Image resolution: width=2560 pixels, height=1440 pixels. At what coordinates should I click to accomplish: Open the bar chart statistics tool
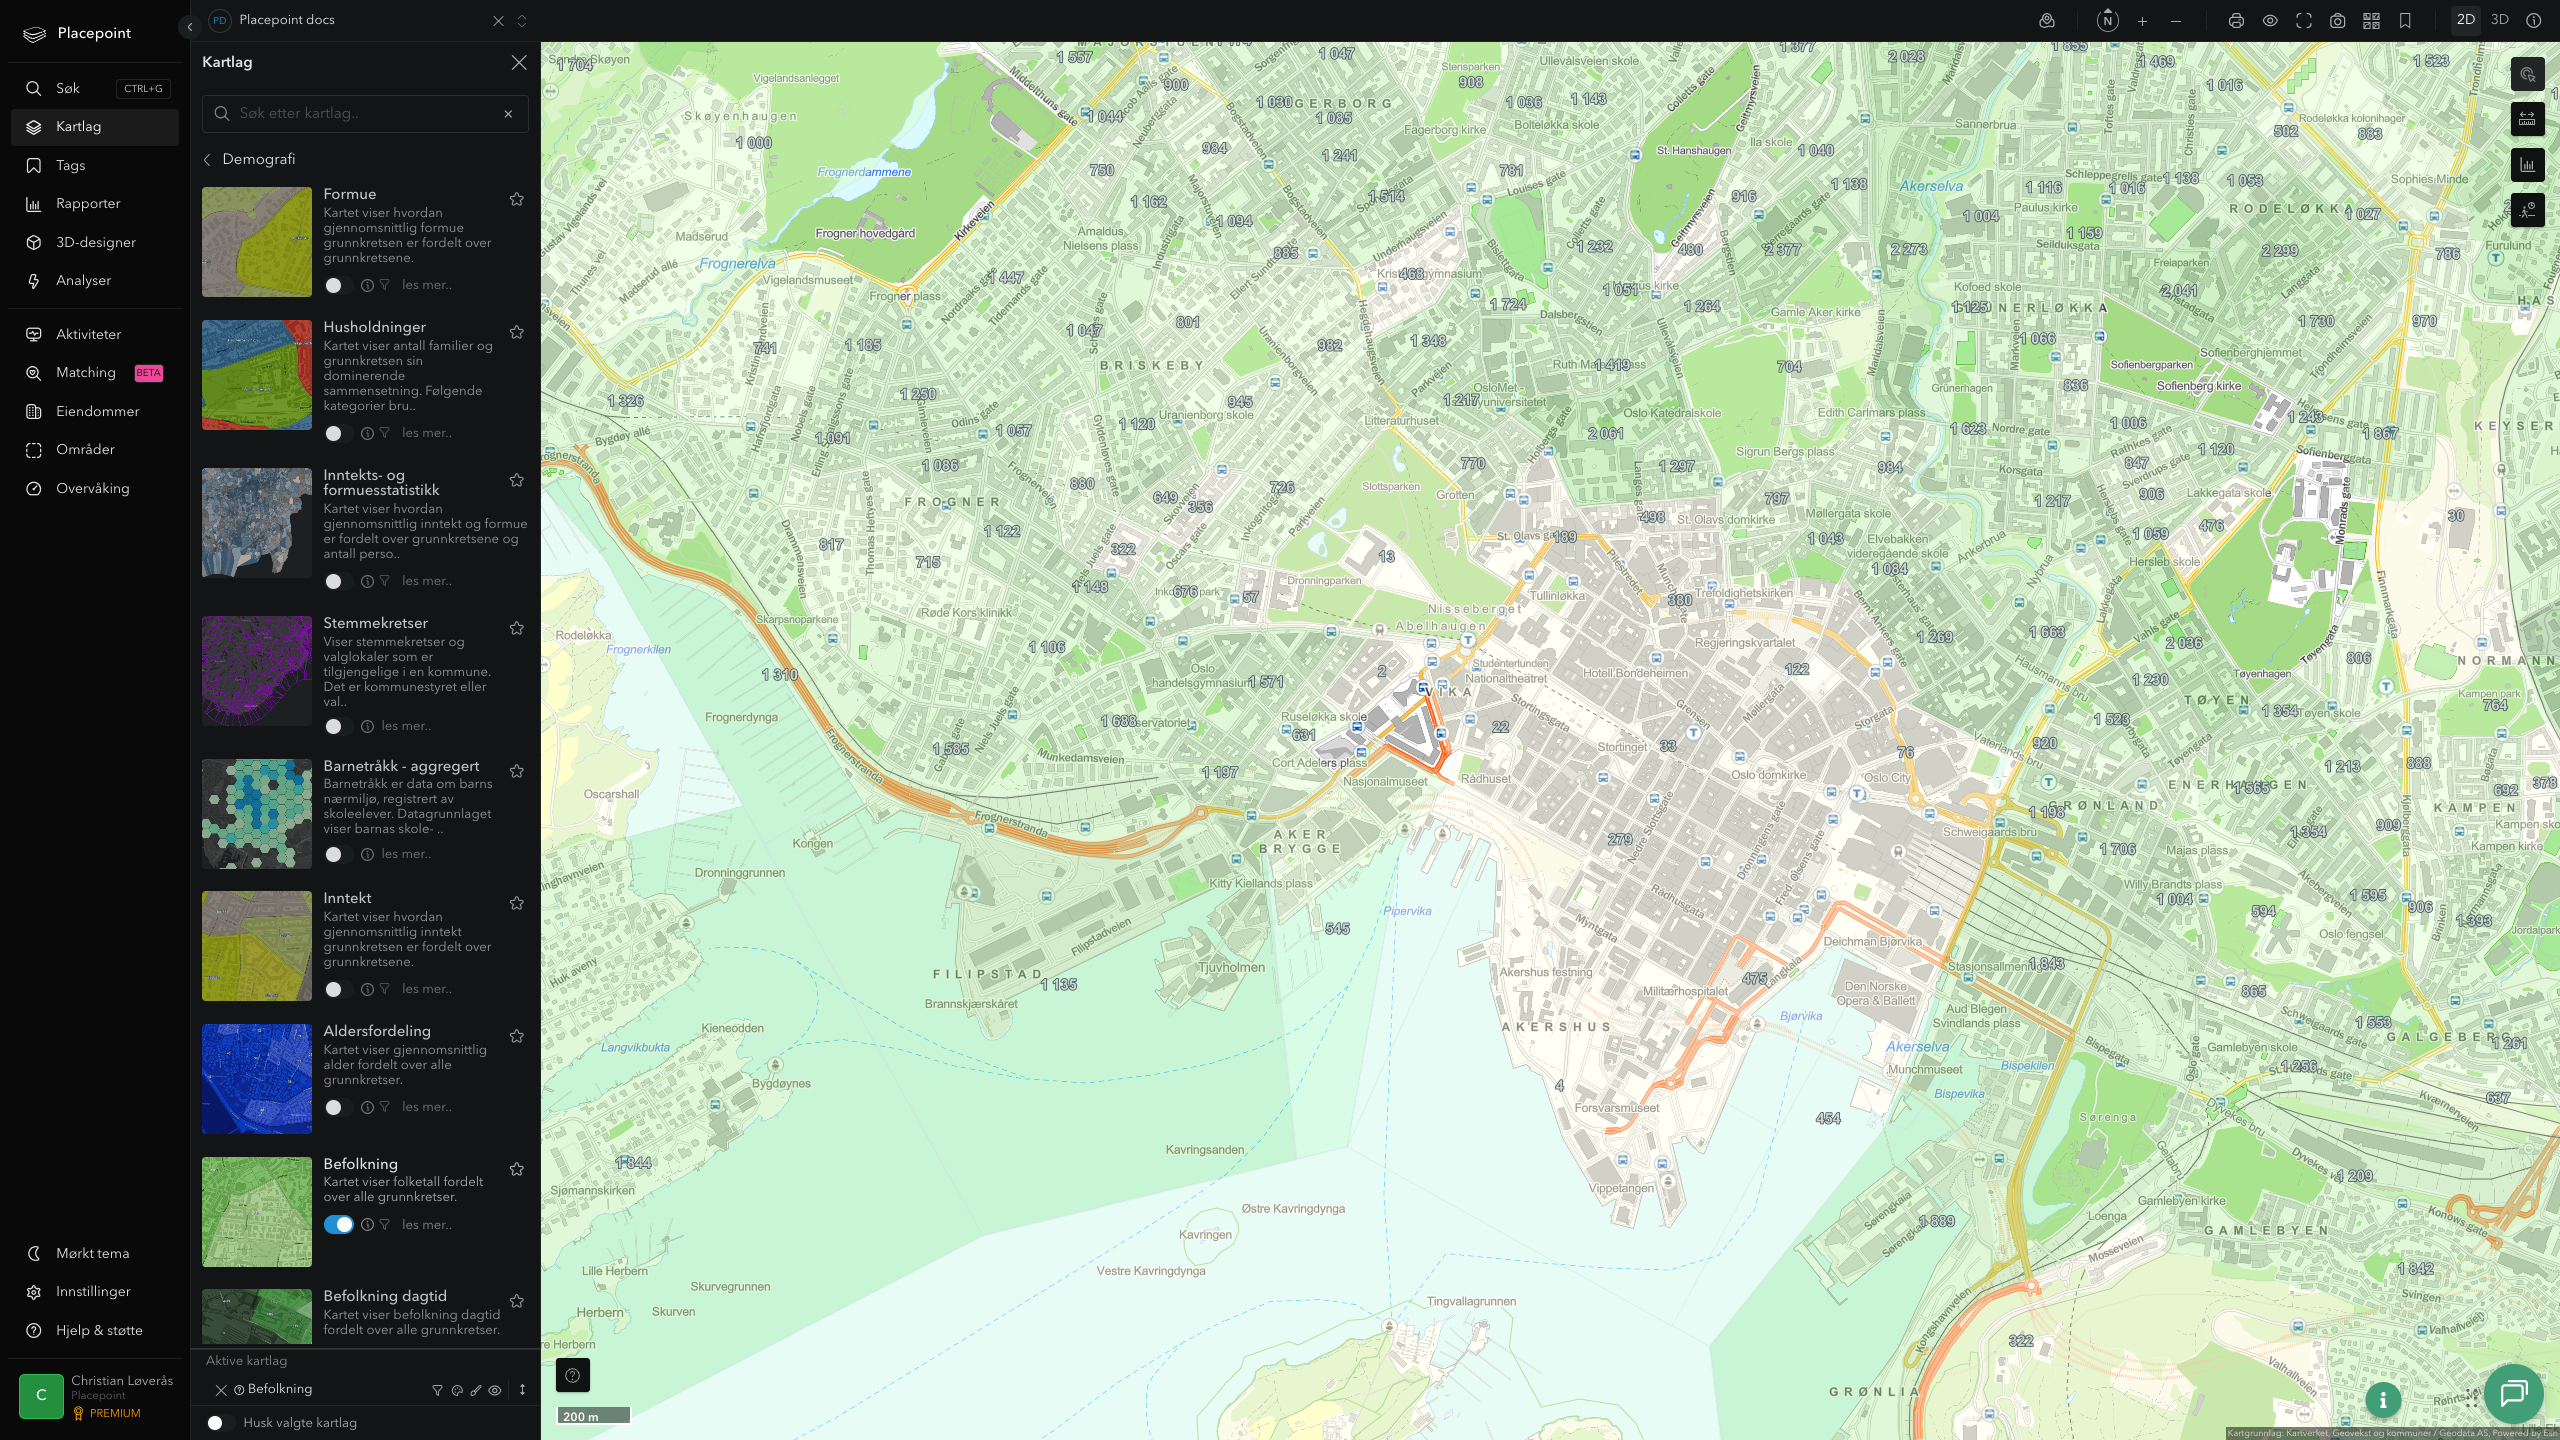pos(2527,165)
